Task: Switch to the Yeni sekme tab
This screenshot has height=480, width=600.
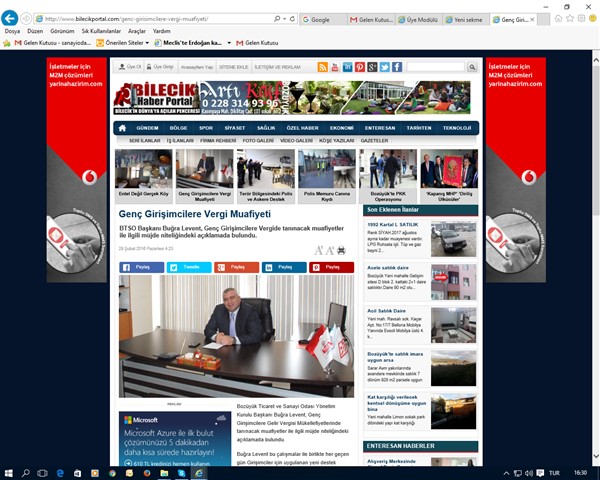Action: (465, 19)
